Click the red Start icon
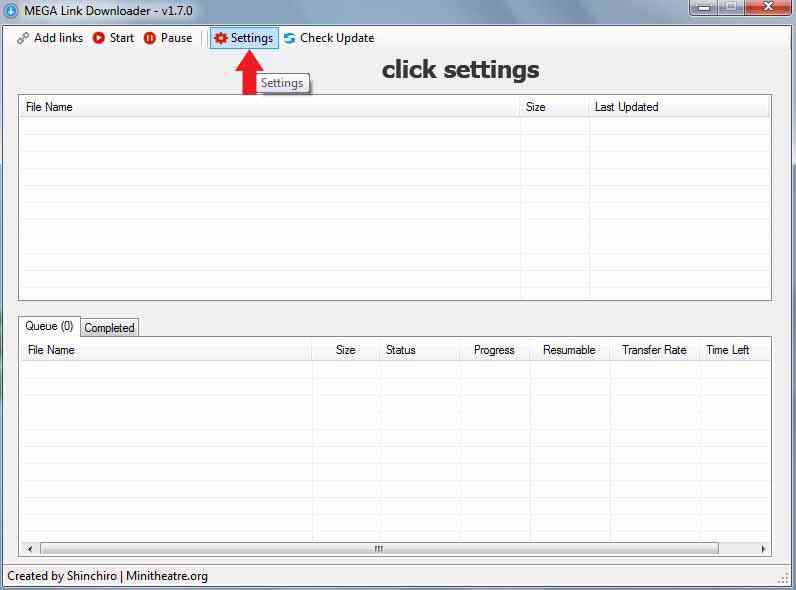 pos(98,38)
